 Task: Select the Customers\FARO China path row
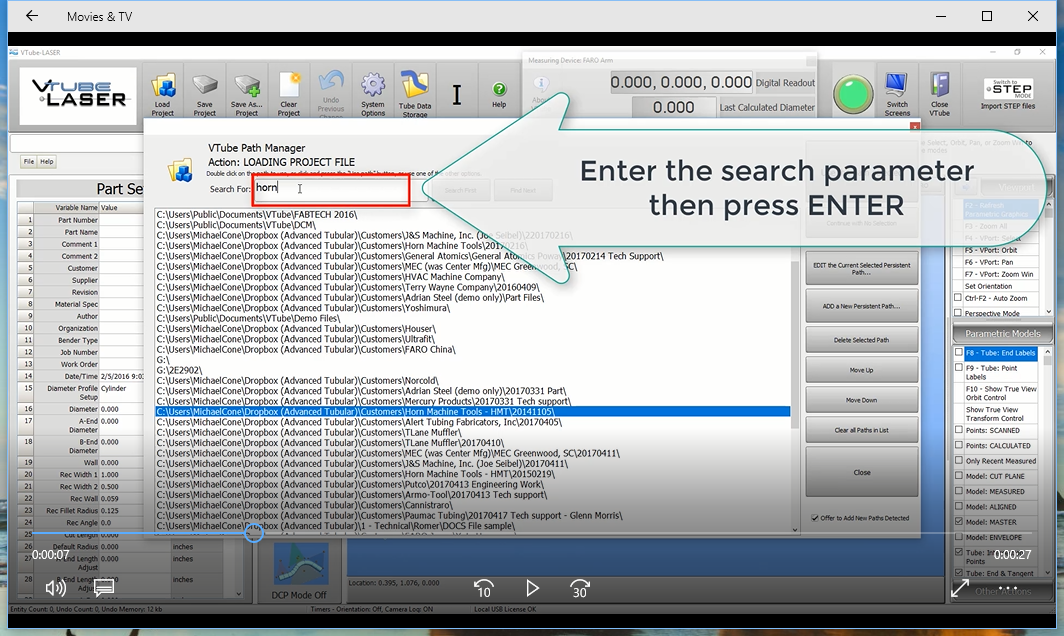[x=472, y=350]
